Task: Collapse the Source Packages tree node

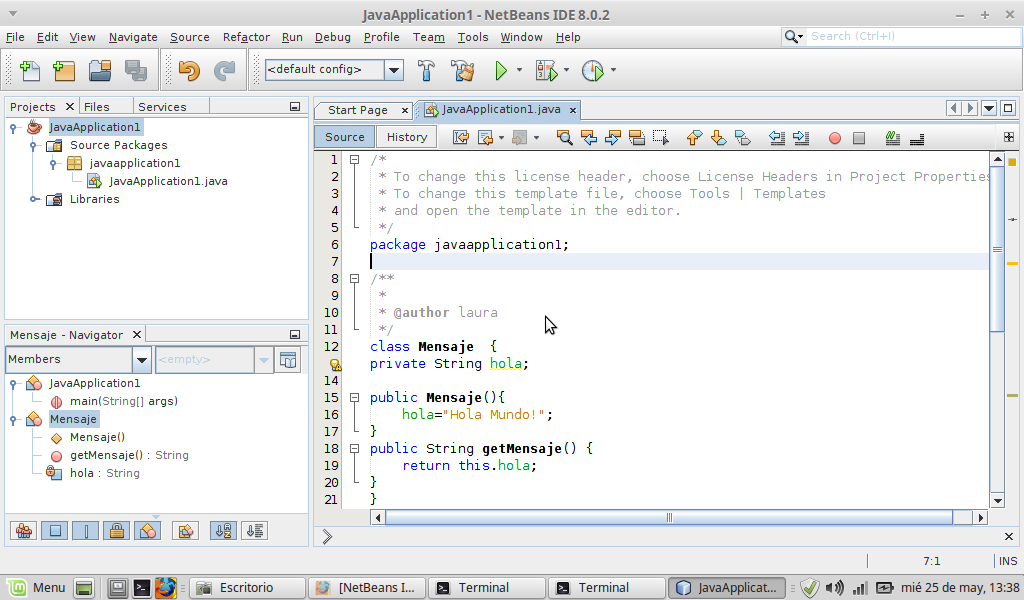Action: tap(34, 146)
